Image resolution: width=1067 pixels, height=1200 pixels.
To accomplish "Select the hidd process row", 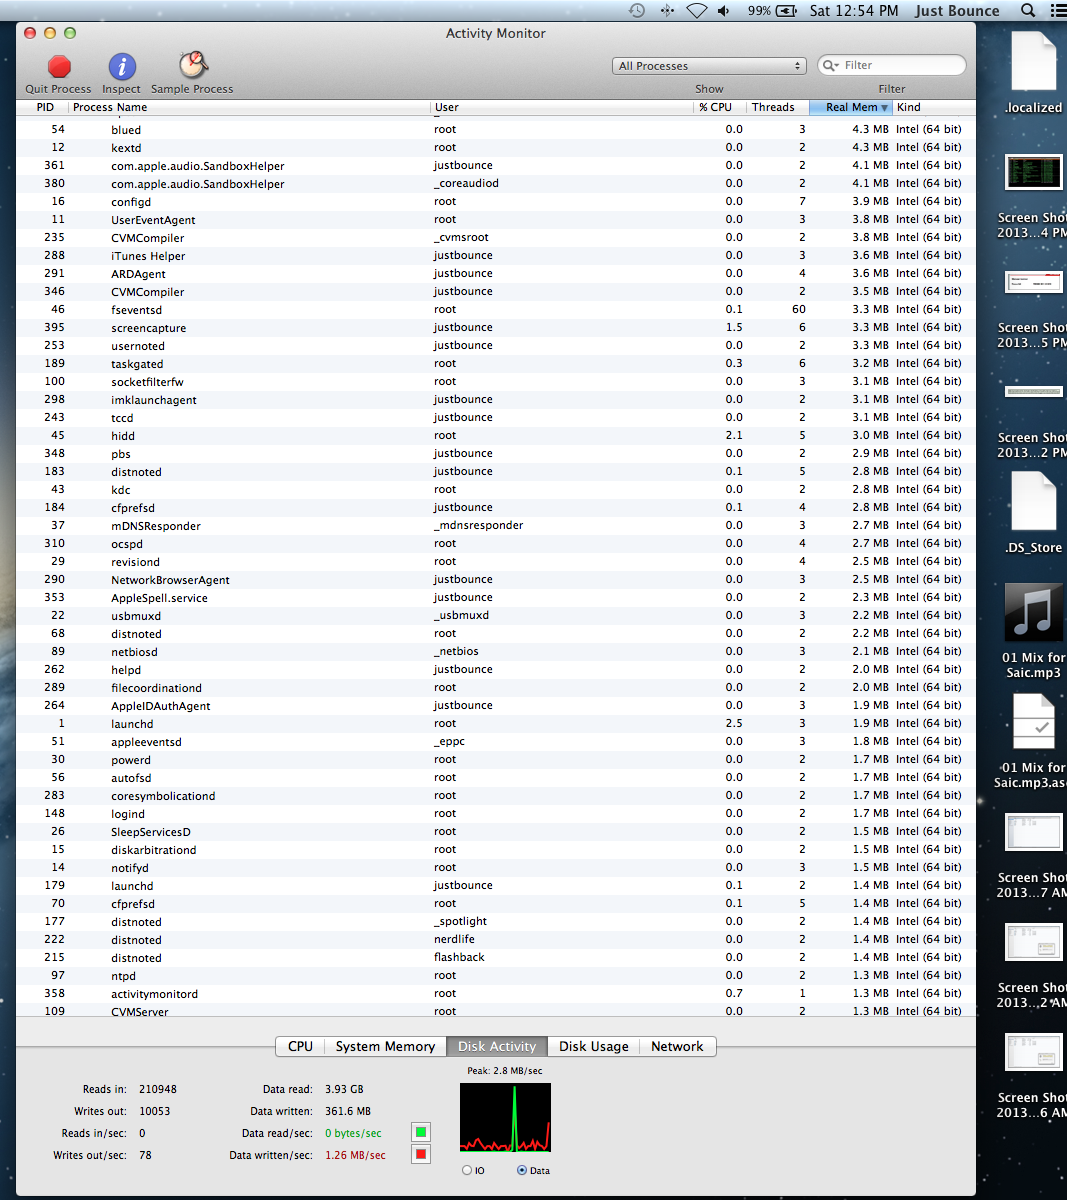I will (495, 435).
